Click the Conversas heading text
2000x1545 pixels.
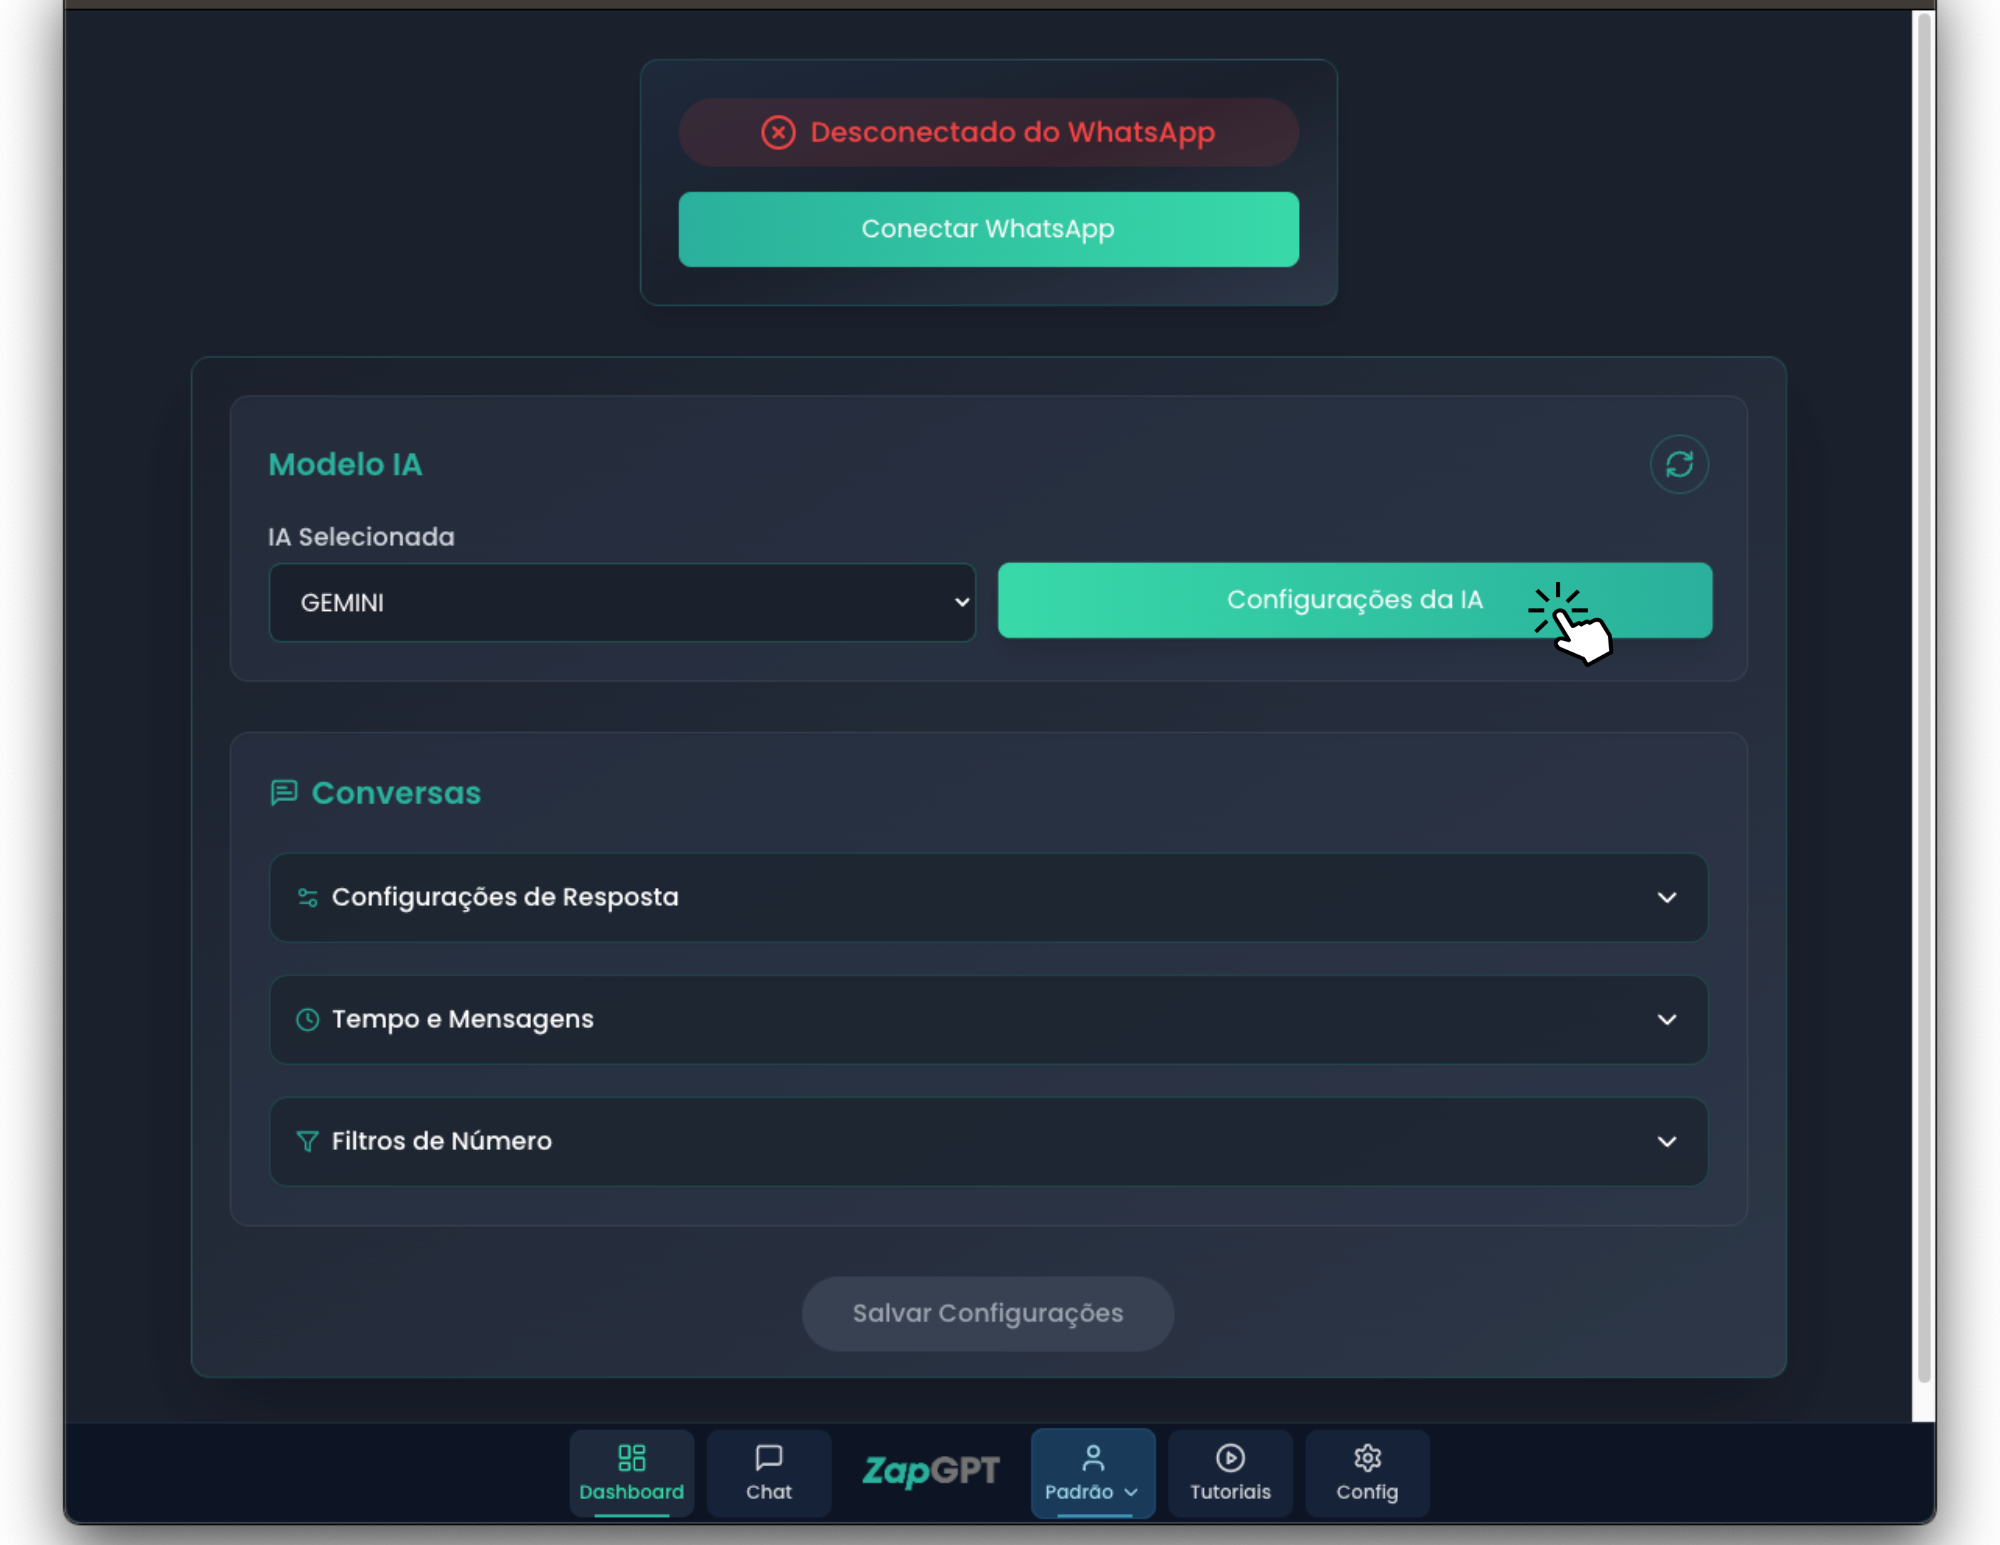coord(396,793)
